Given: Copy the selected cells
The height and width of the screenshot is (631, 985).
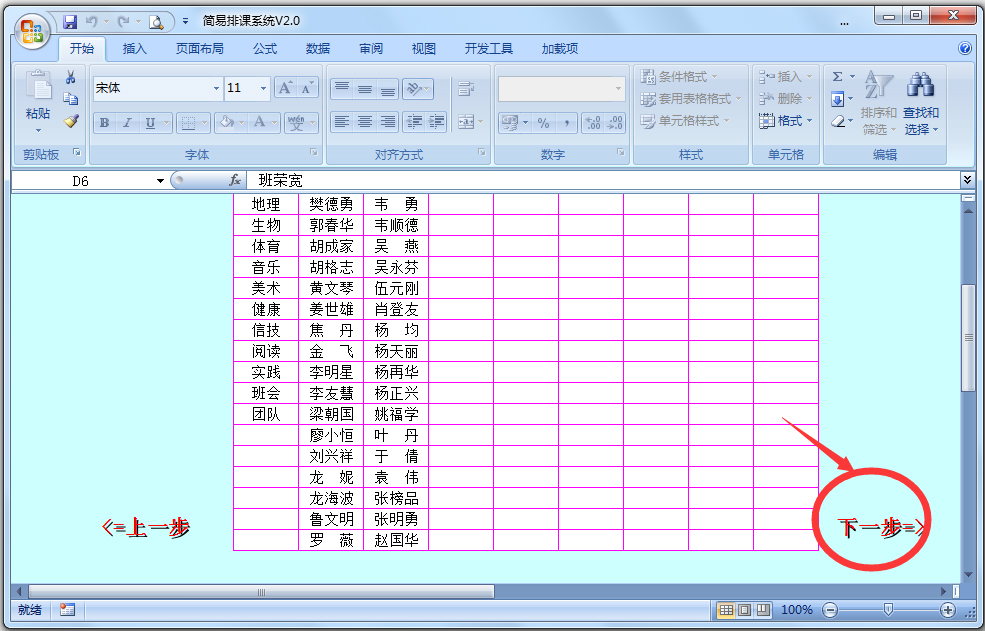Looking at the screenshot, I should pos(70,99).
